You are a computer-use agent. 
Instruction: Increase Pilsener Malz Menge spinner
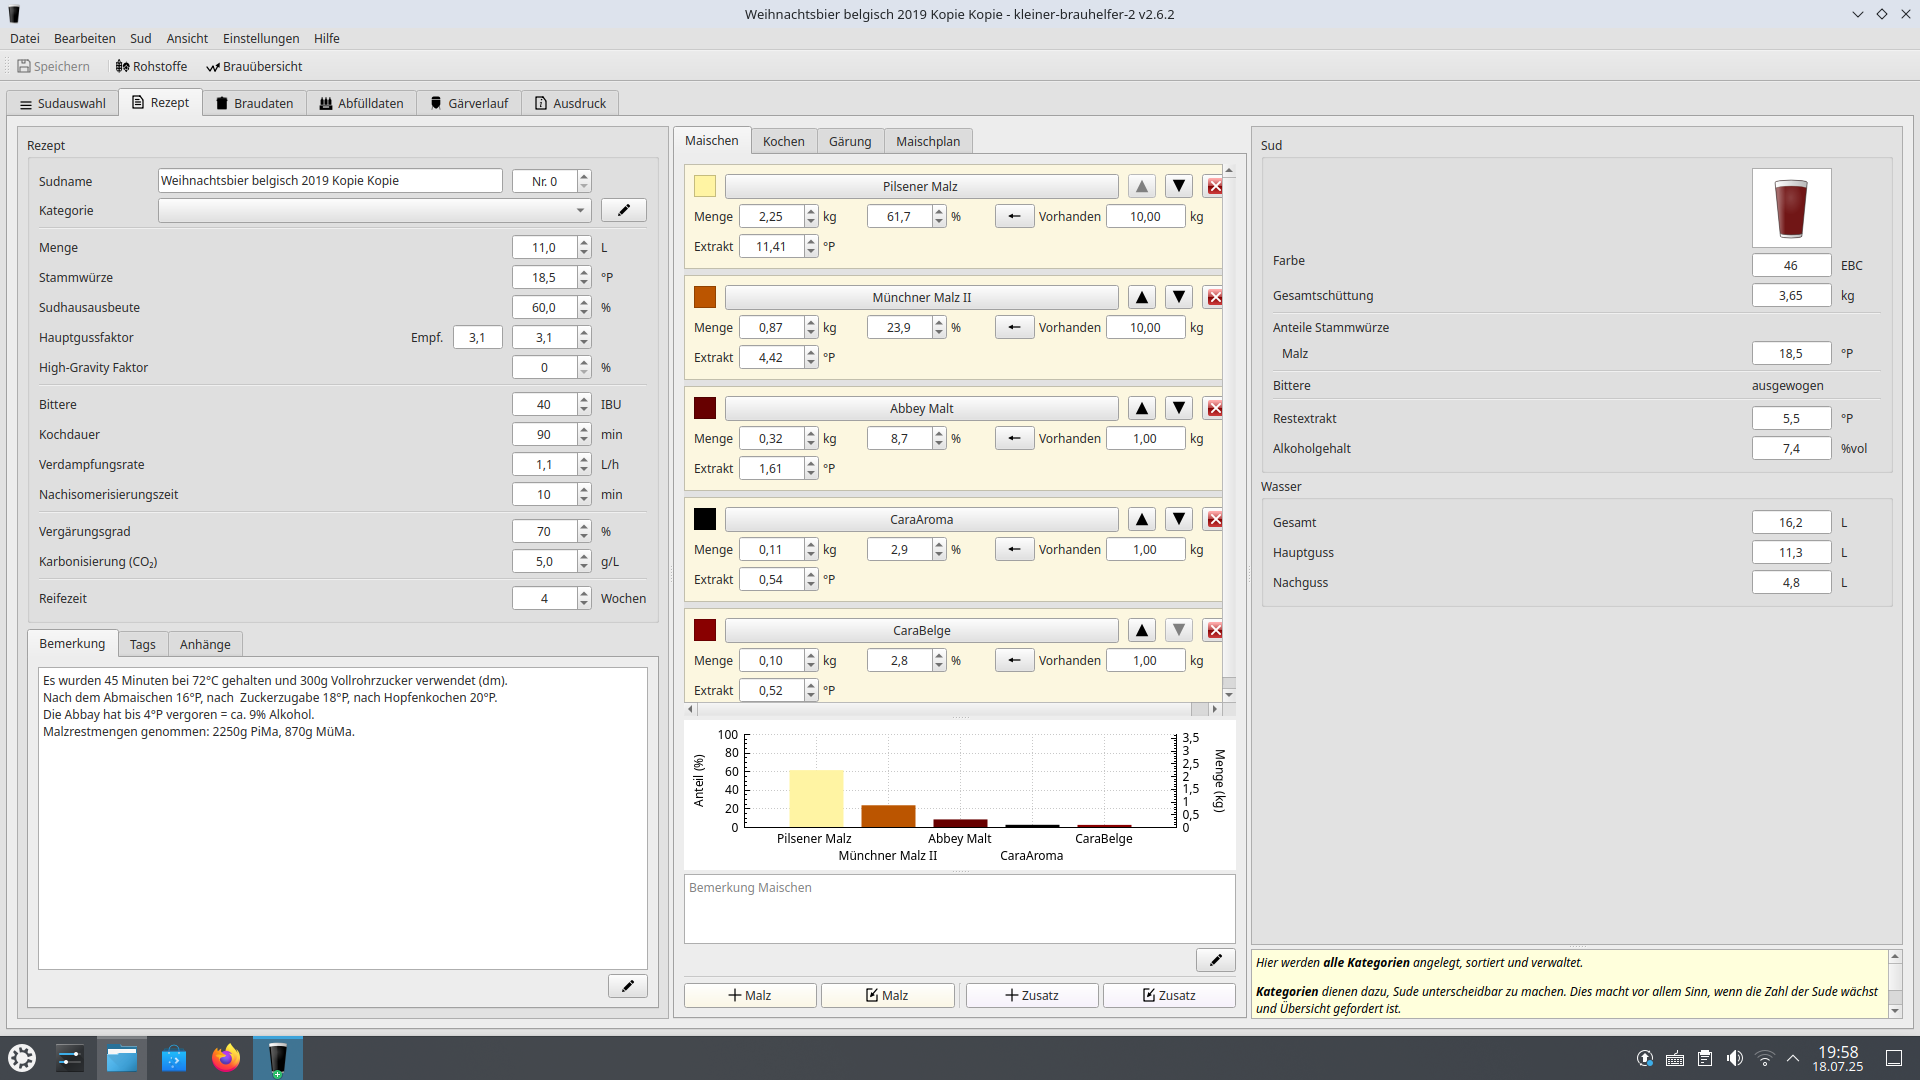(x=811, y=212)
